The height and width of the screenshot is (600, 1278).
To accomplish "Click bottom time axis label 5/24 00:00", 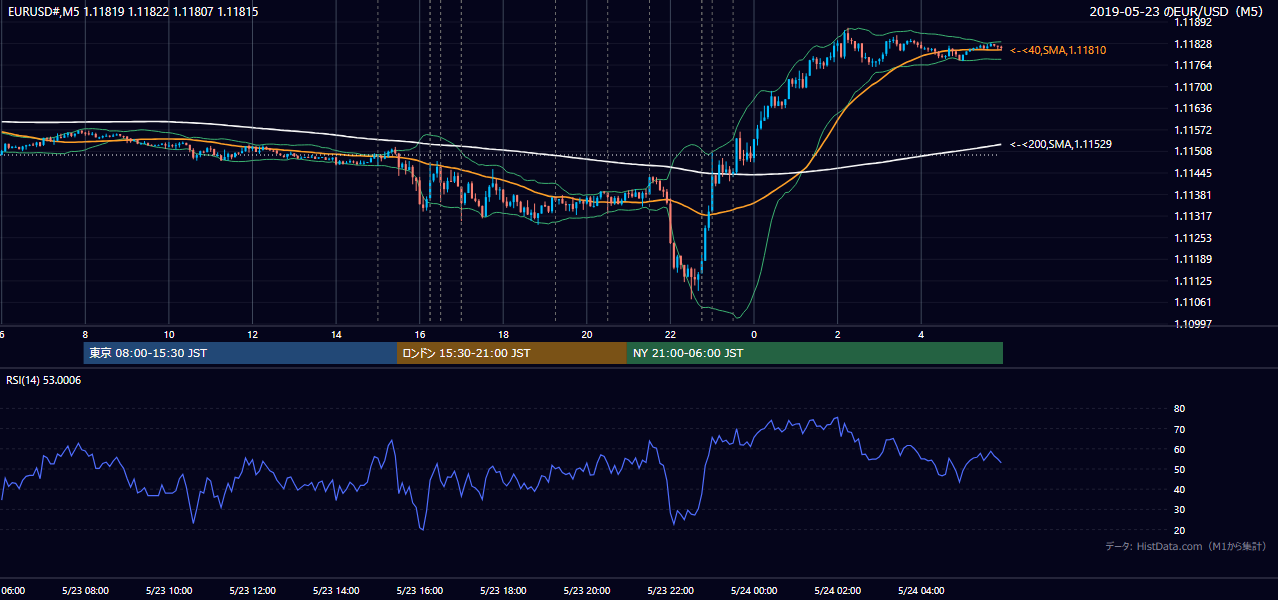I will pyautogui.click(x=754, y=591).
